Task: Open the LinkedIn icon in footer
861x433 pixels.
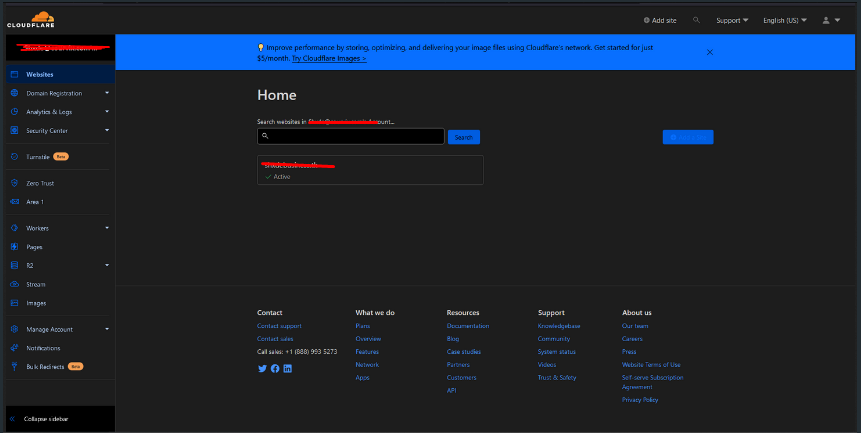Action: click(288, 369)
